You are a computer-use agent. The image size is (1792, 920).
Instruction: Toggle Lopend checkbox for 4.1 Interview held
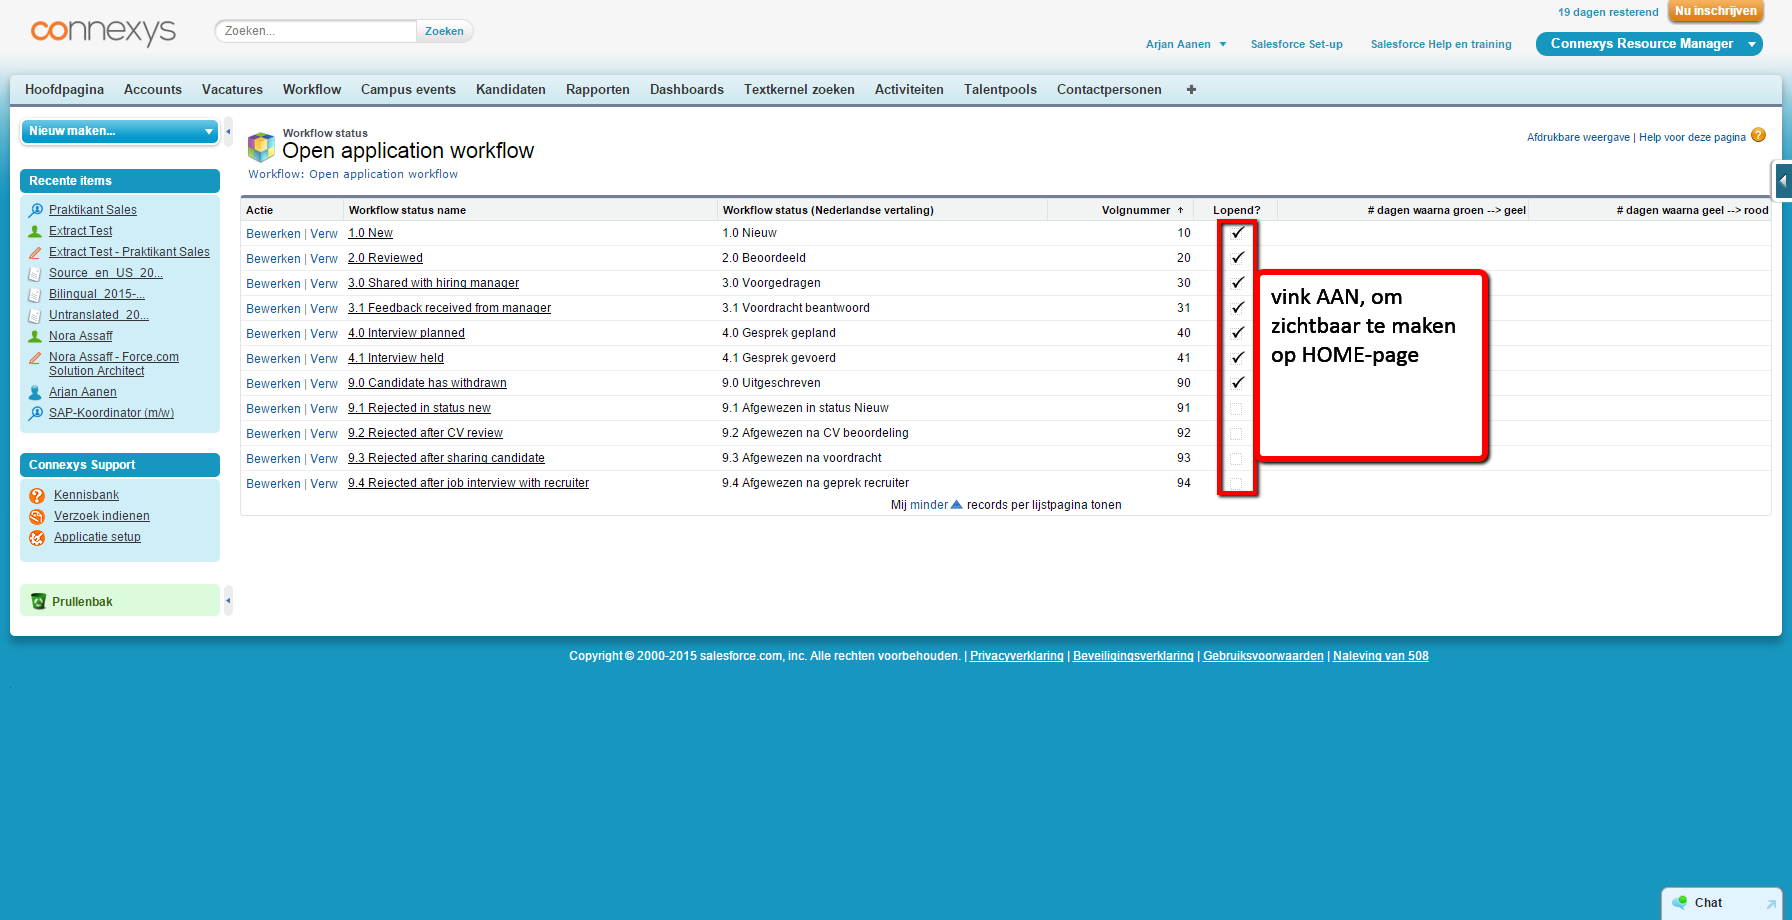(x=1237, y=358)
